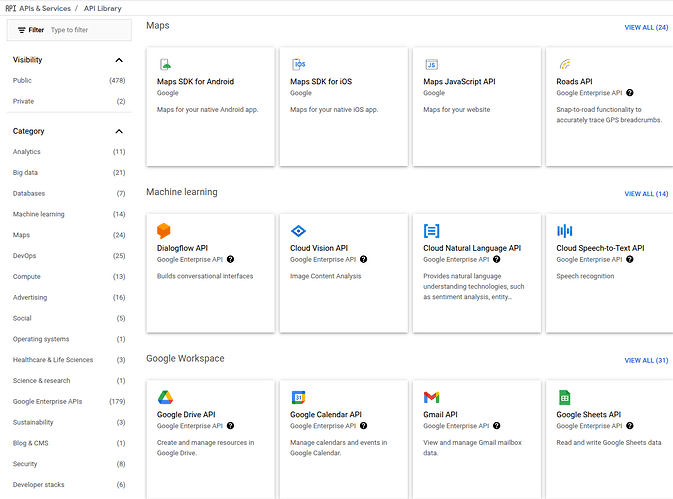Select the Dialogflow API orange cube icon

pyautogui.click(x=164, y=231)
